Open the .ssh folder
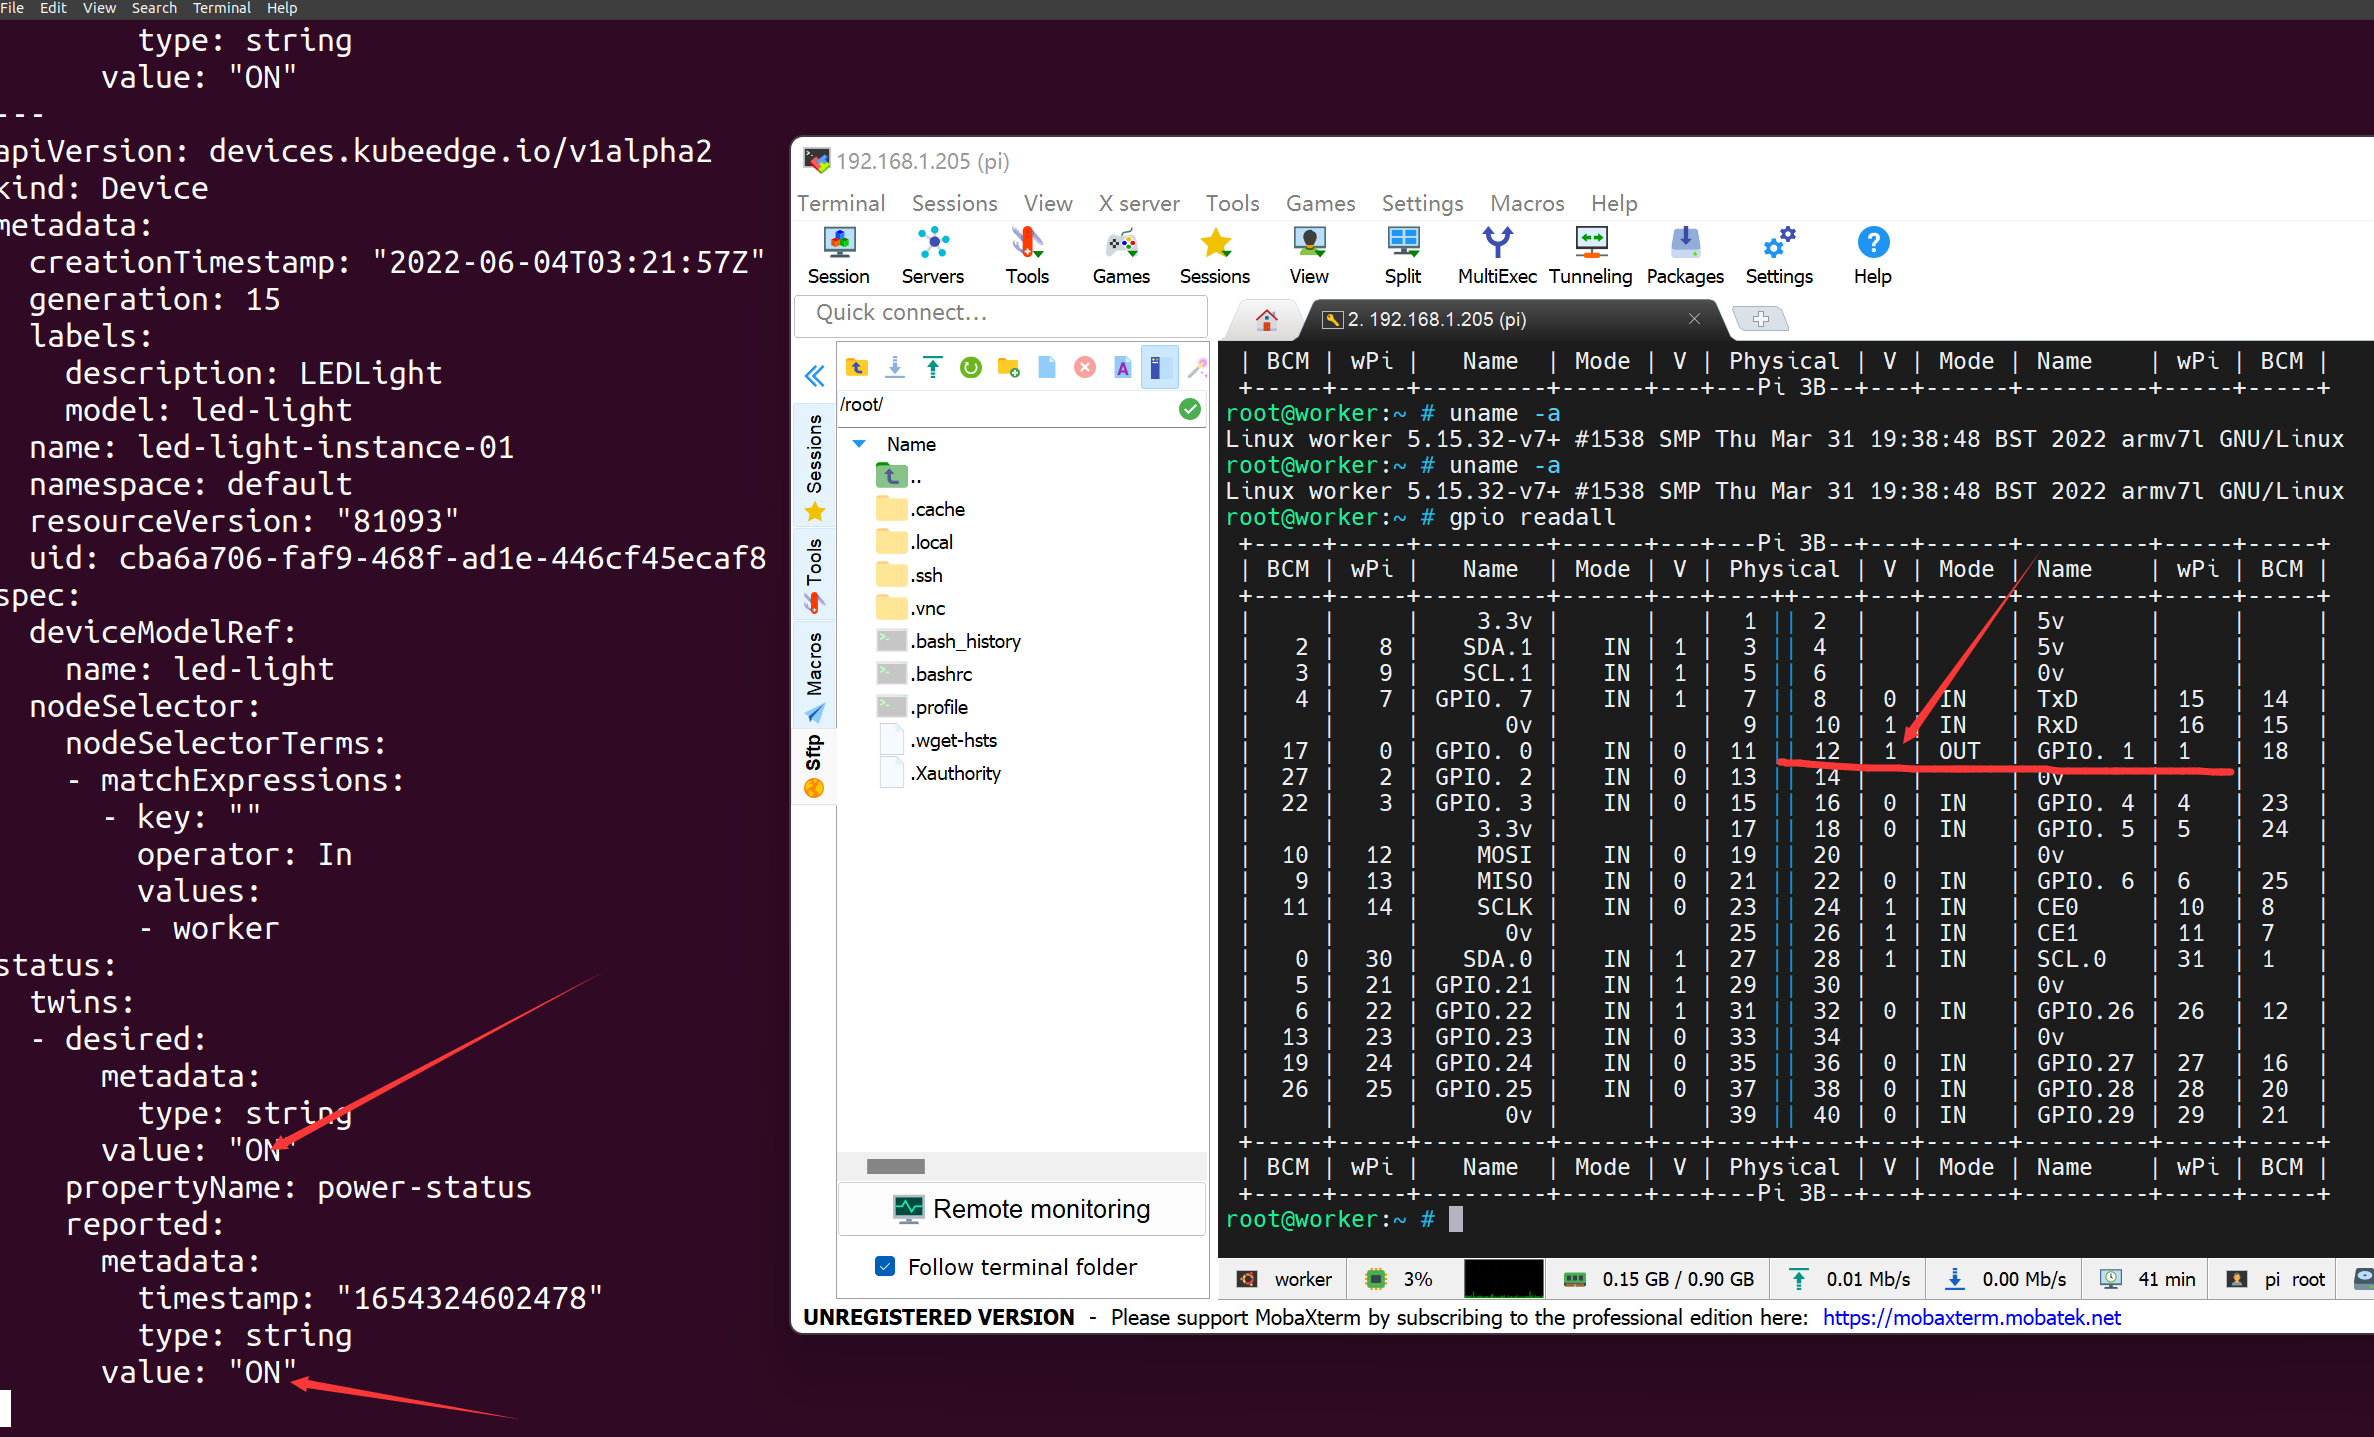The image size is (2374, 1437). 909,575
